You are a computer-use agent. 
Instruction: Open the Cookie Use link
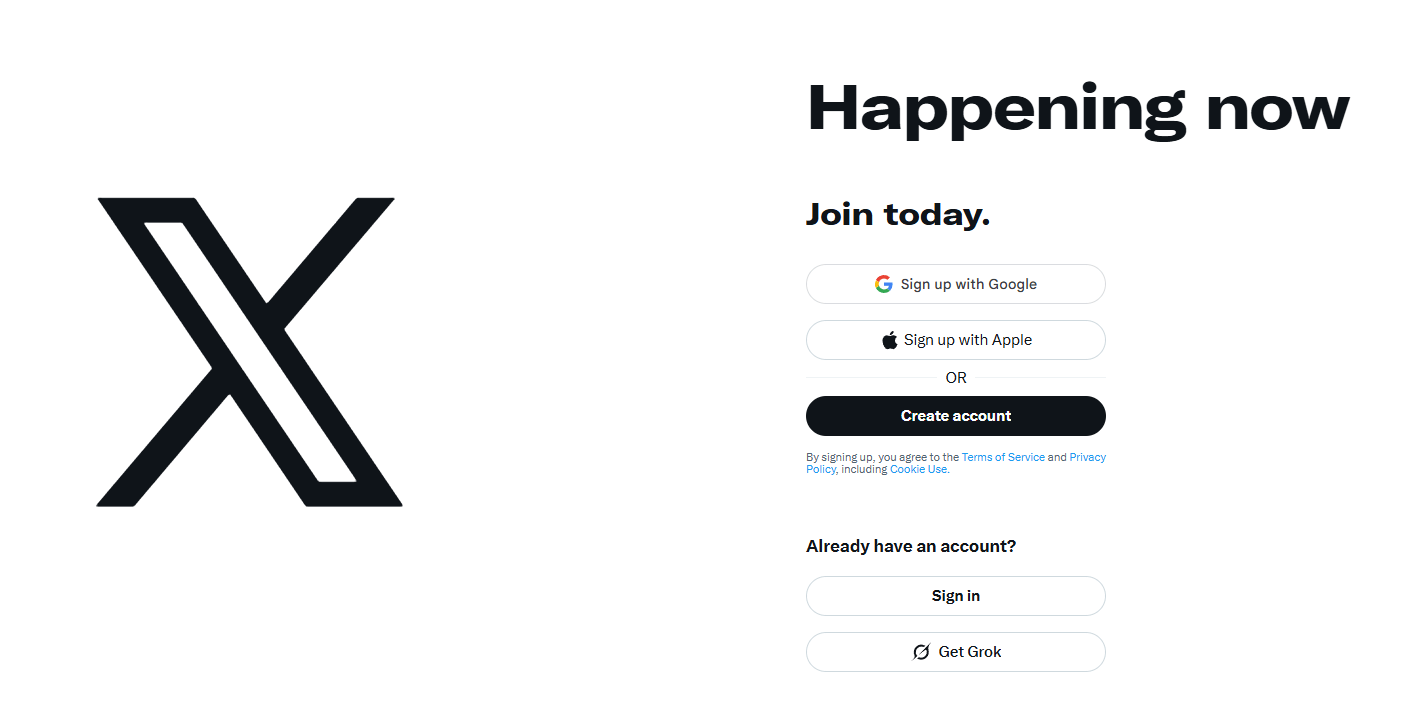coord(917,469)
